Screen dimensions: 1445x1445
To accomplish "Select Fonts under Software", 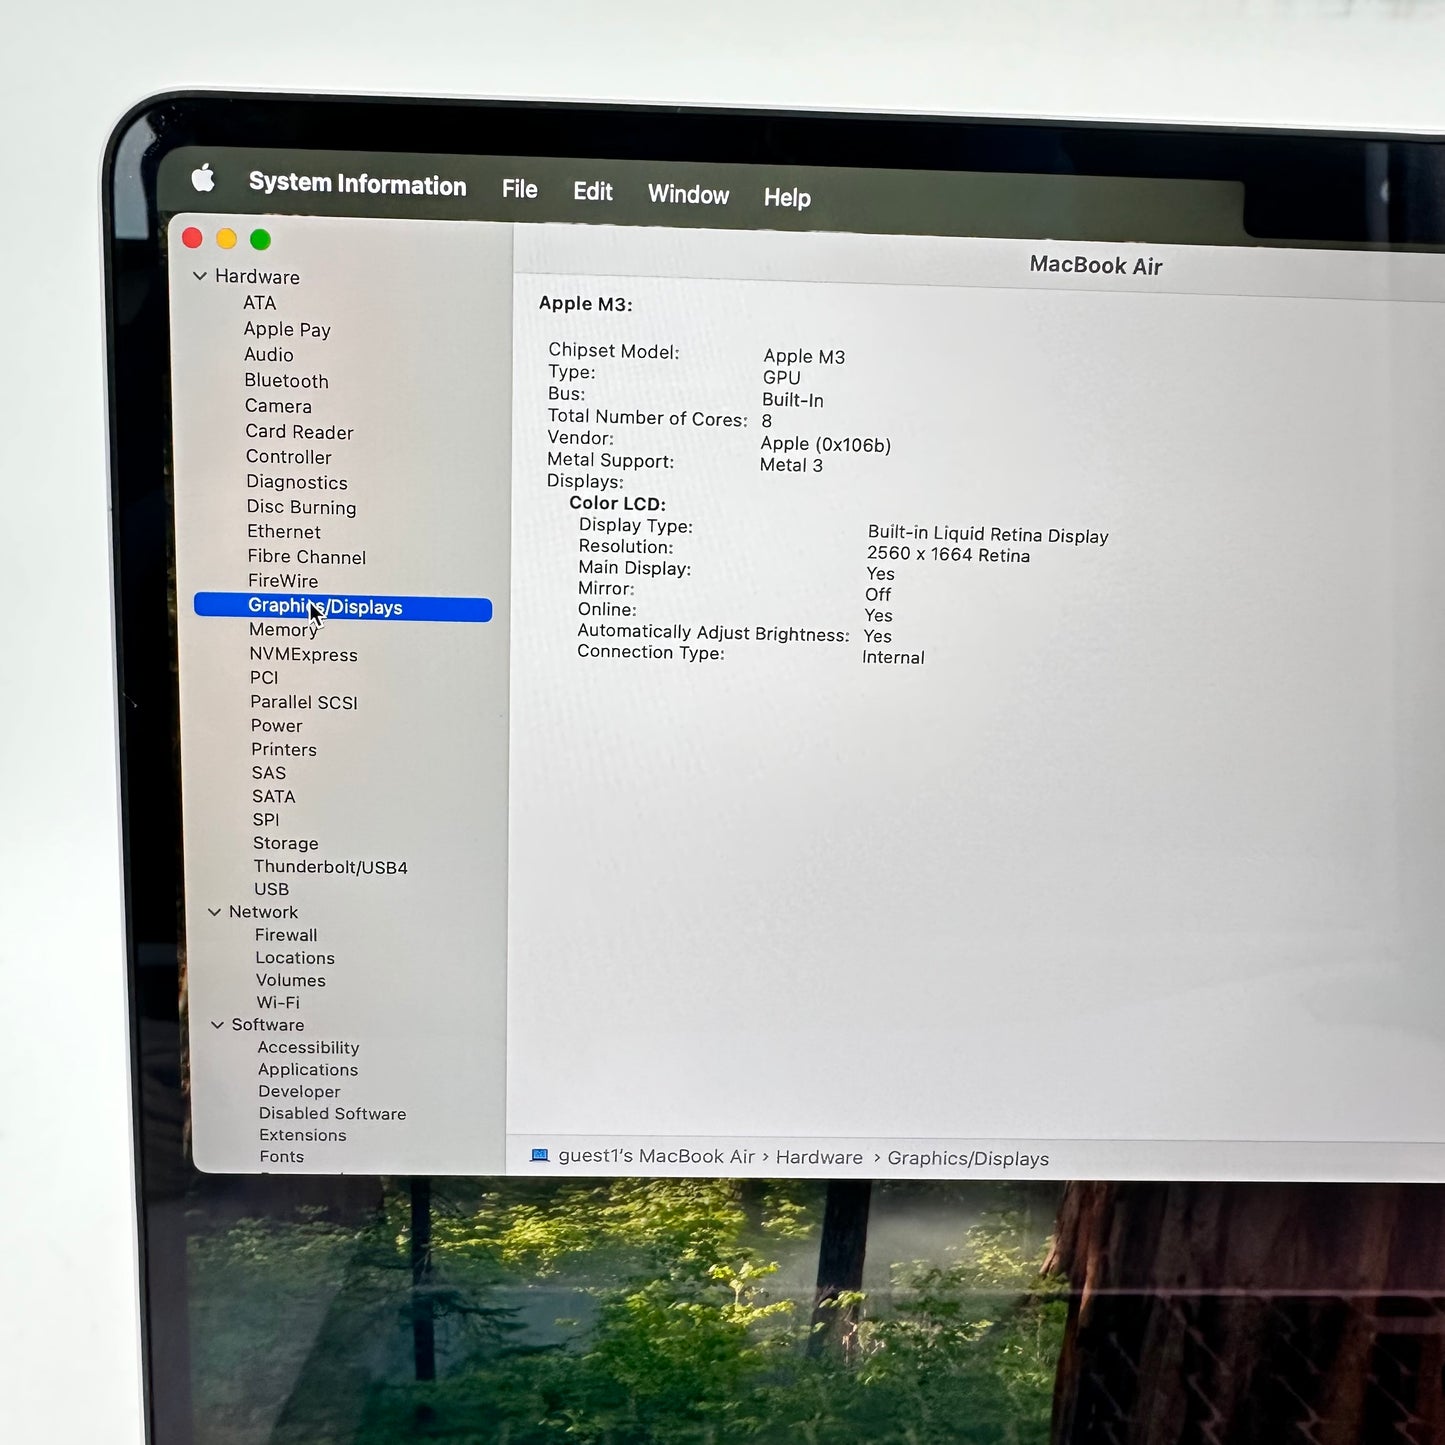I will coord(281,1157).
